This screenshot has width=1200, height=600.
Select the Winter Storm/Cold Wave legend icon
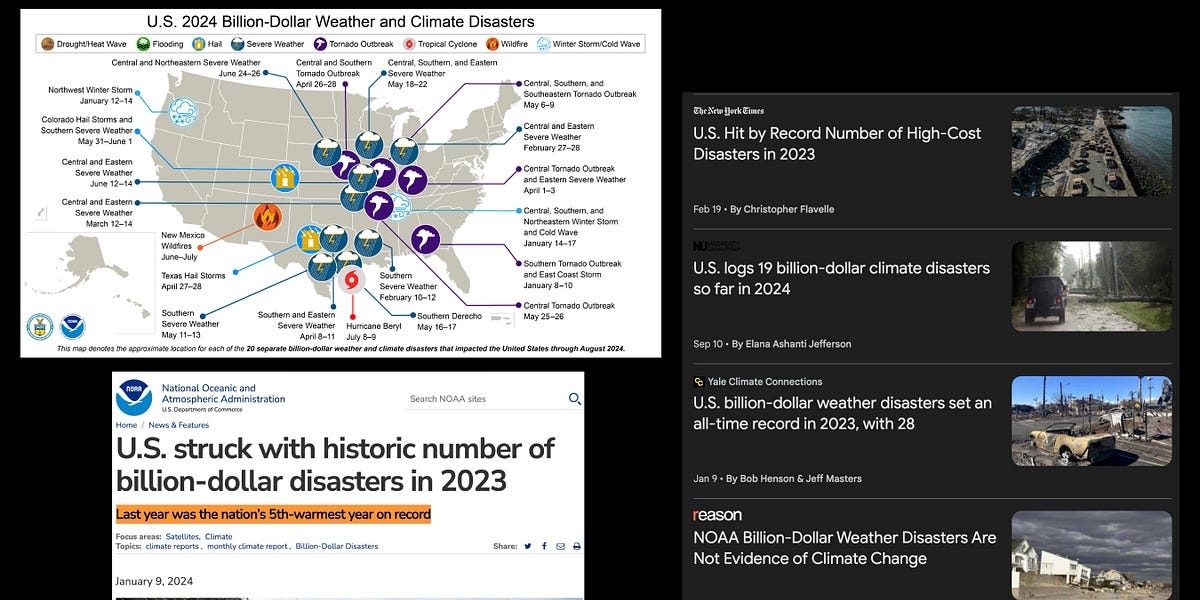(541, 44)
